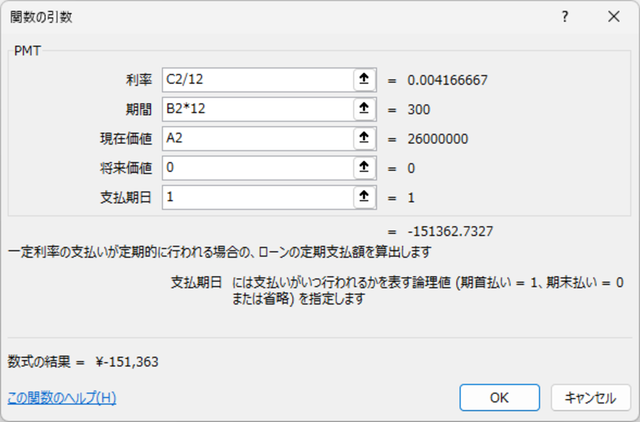Screen dimensions: 640x422
Task: Select the computed value 0.004166667
Action: pyautogui.click(x=447, y=80)
